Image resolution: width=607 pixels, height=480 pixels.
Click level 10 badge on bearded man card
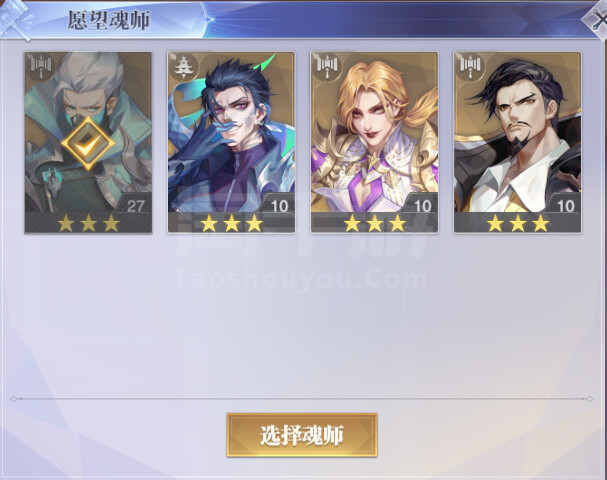pyautogui.click(x=565, y=206)
